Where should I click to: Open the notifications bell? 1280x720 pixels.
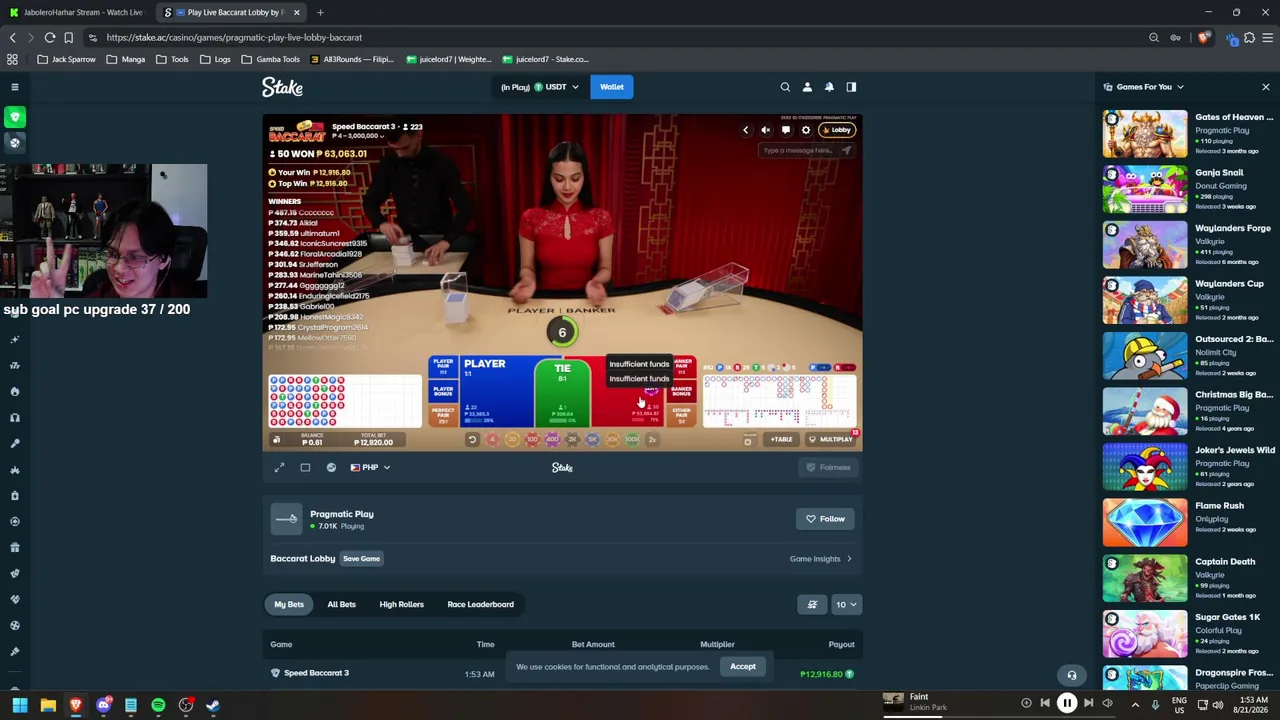829,87
